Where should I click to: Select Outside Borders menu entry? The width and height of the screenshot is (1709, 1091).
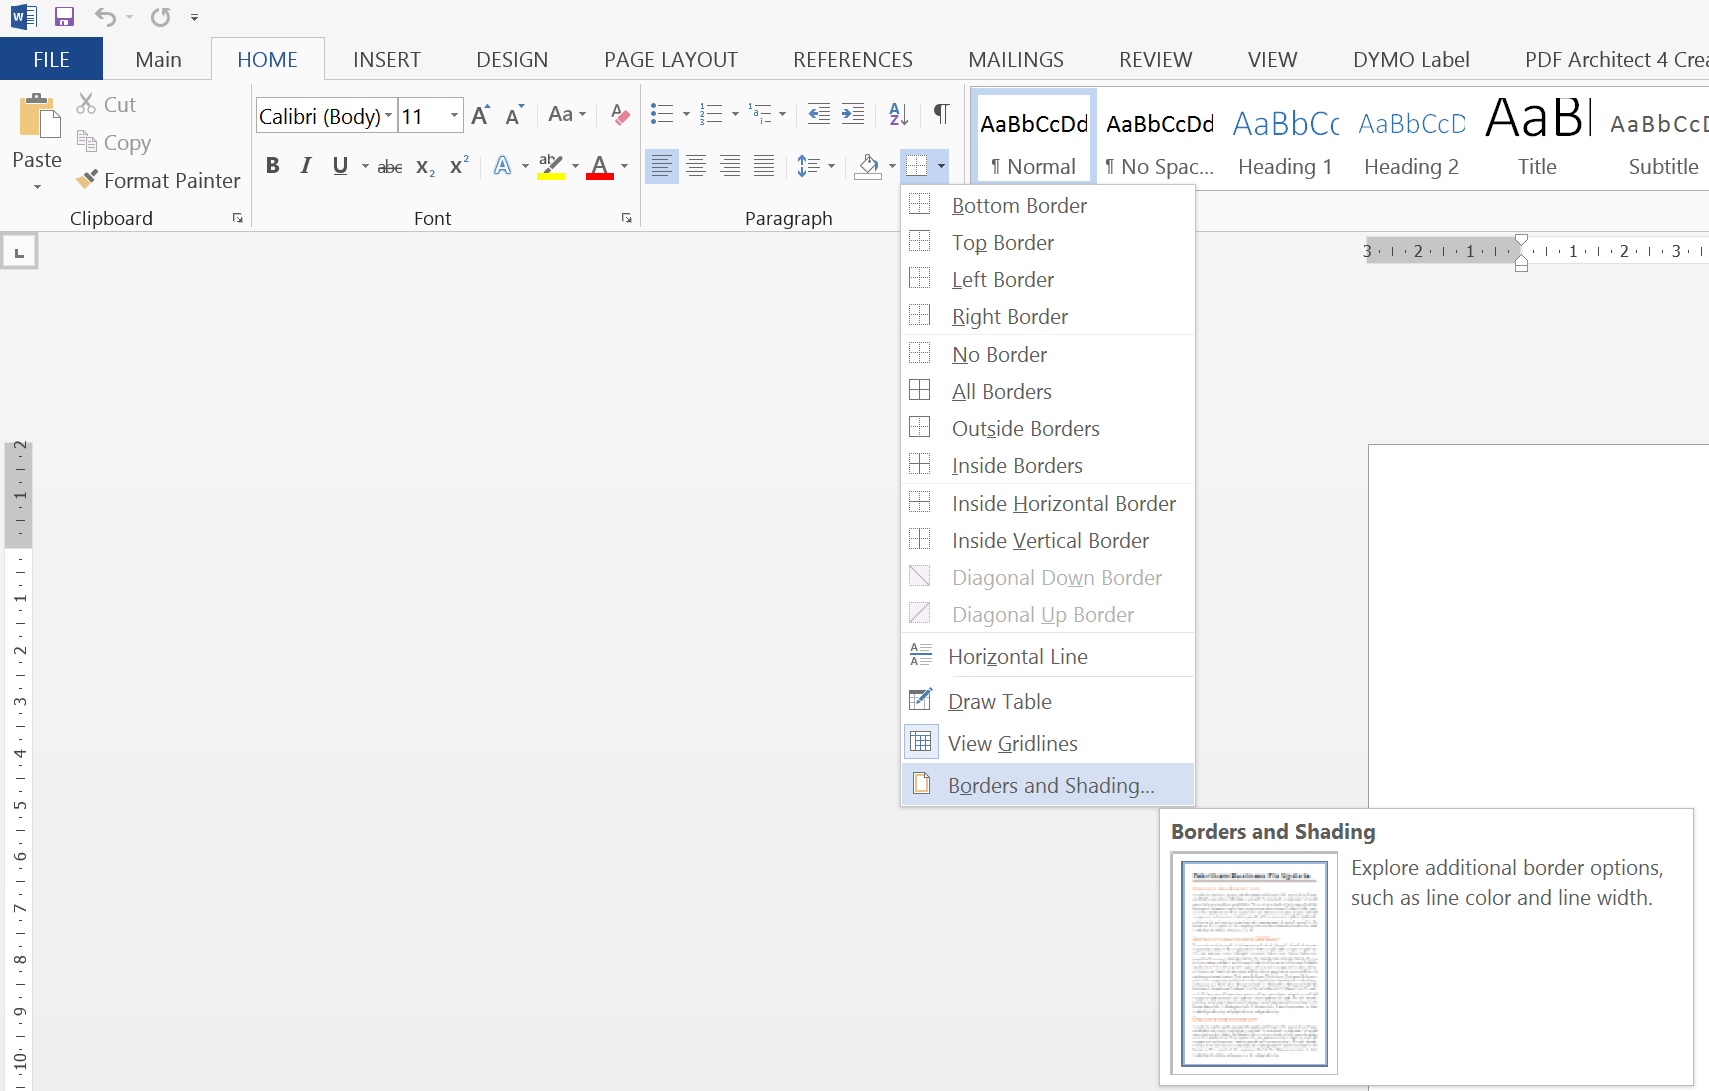[1048, 428]
